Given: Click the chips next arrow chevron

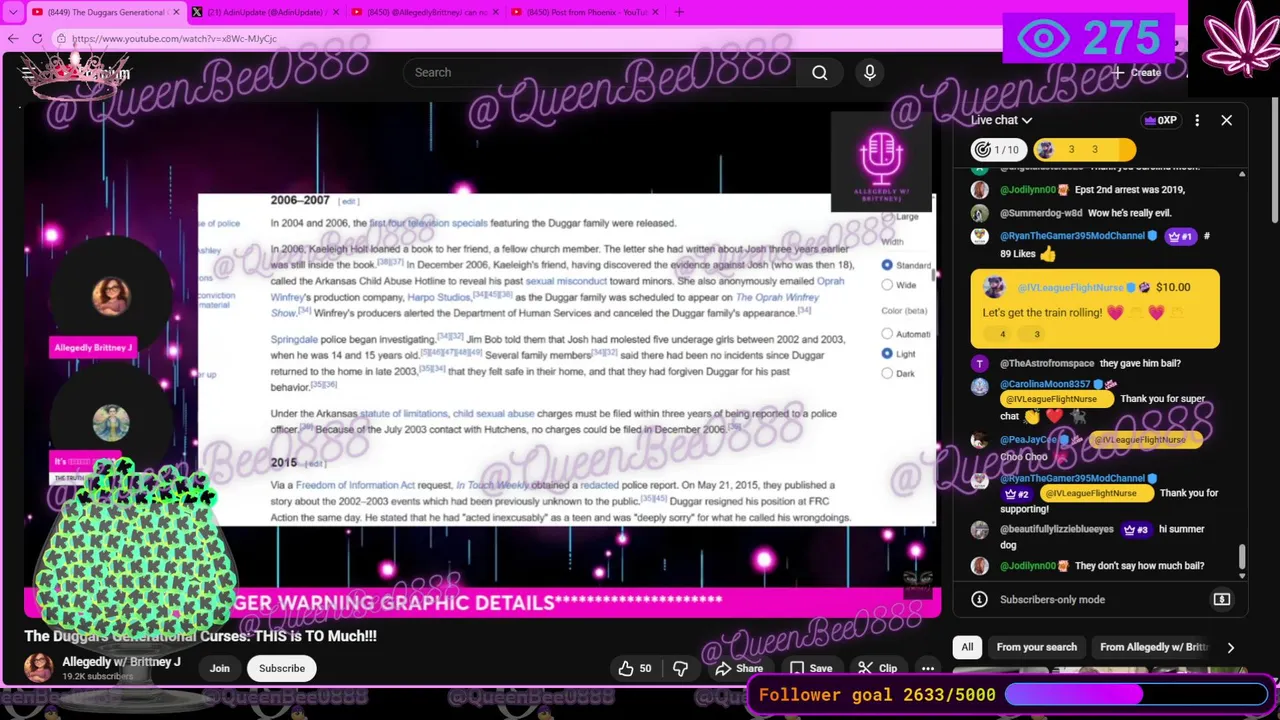Looking at the screenshot, I should click(1230, 647).
